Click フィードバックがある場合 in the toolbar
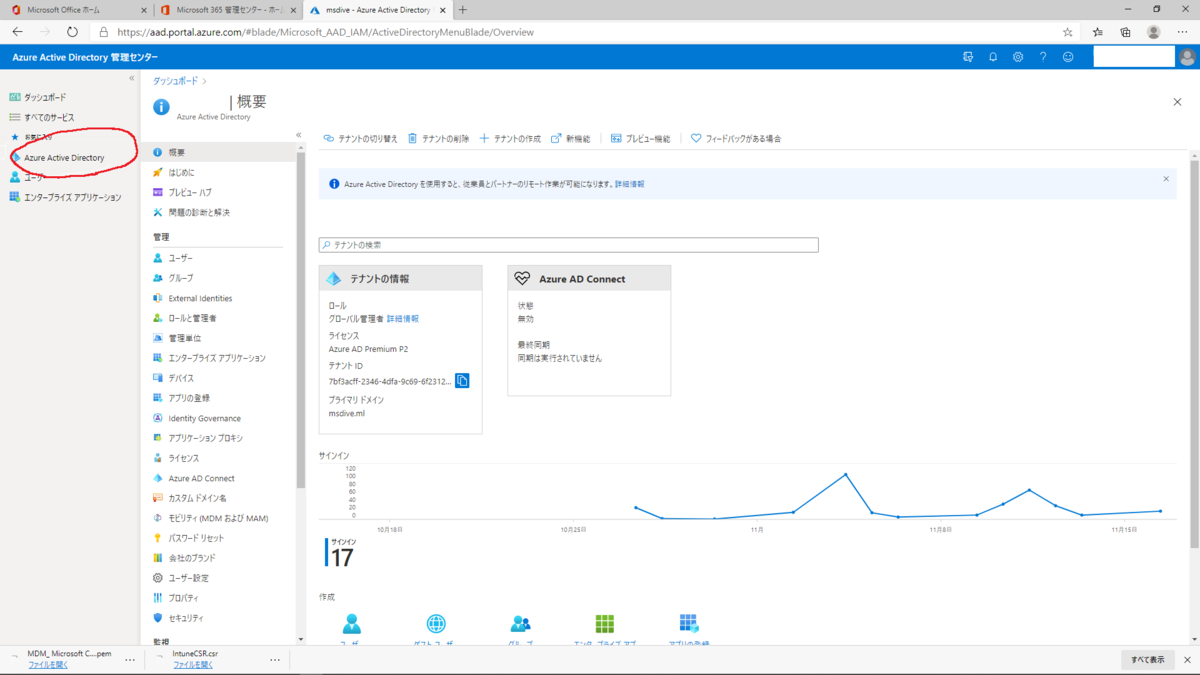This screenshot has height=675, width=1200. point(736,139)
